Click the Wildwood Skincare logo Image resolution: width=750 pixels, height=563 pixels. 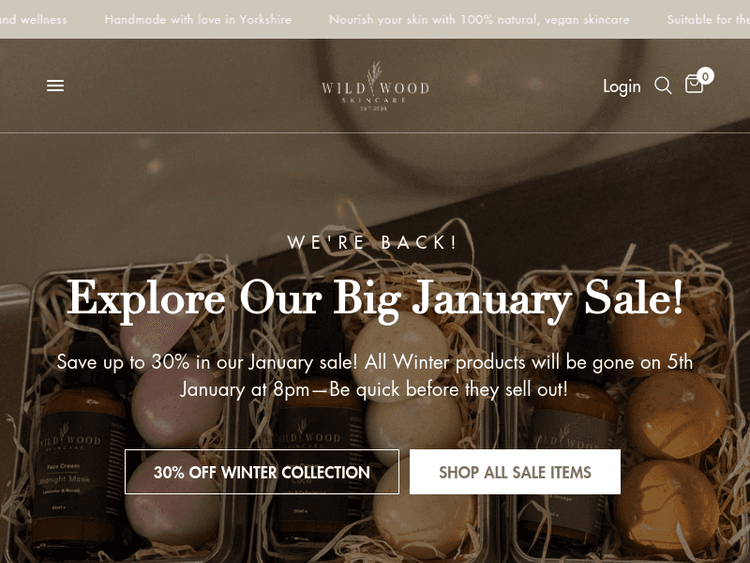click(x=375, y=87)
